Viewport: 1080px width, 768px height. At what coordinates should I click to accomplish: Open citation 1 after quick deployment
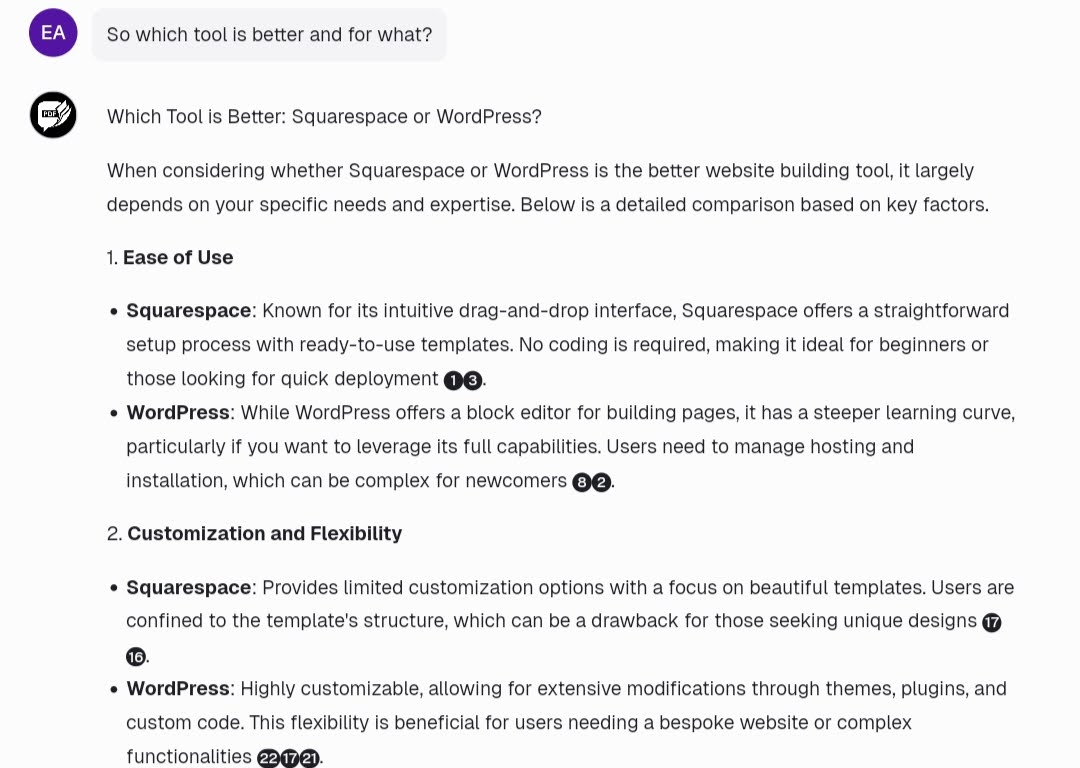[453, 380]
